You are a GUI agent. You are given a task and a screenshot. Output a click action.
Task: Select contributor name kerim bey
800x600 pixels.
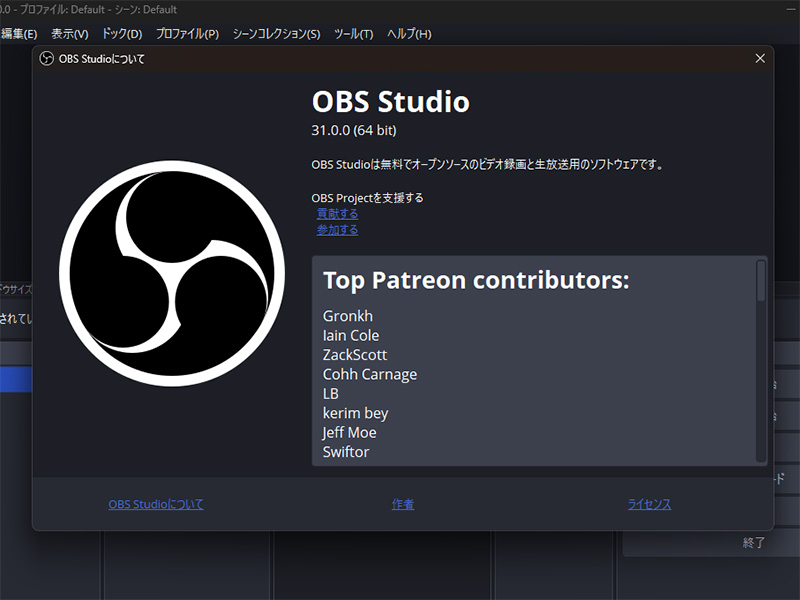[x=355, y=413]
